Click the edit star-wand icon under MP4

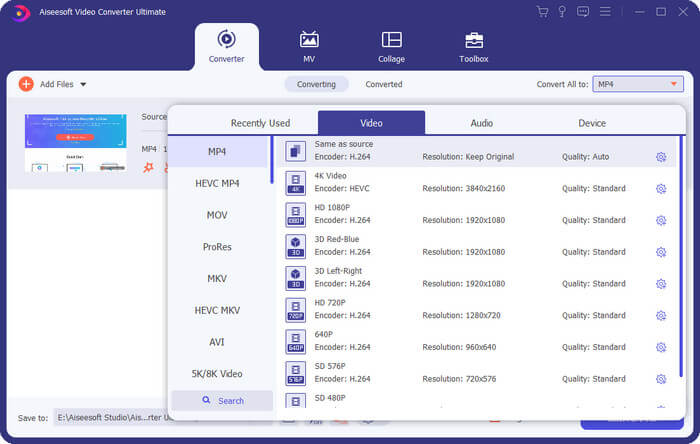pyautogui.click(x=148, y=168)
